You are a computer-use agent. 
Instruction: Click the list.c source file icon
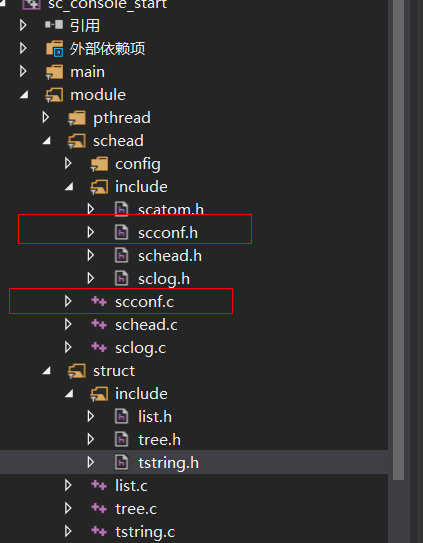click(99, 486)
